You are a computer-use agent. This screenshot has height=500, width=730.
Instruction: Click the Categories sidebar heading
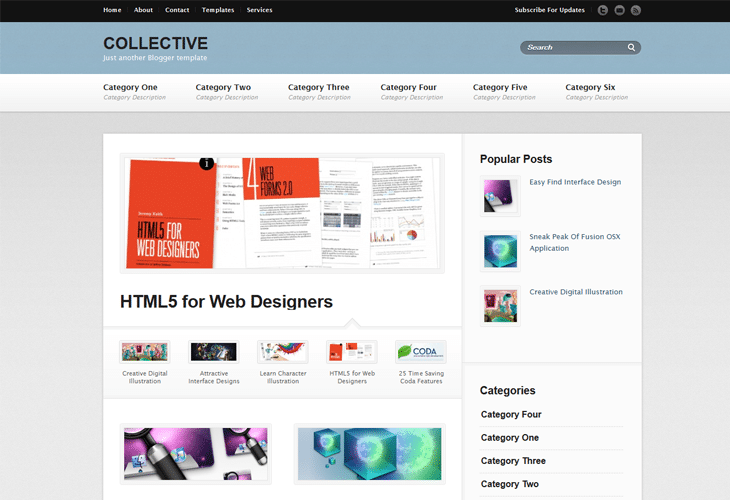507,391
